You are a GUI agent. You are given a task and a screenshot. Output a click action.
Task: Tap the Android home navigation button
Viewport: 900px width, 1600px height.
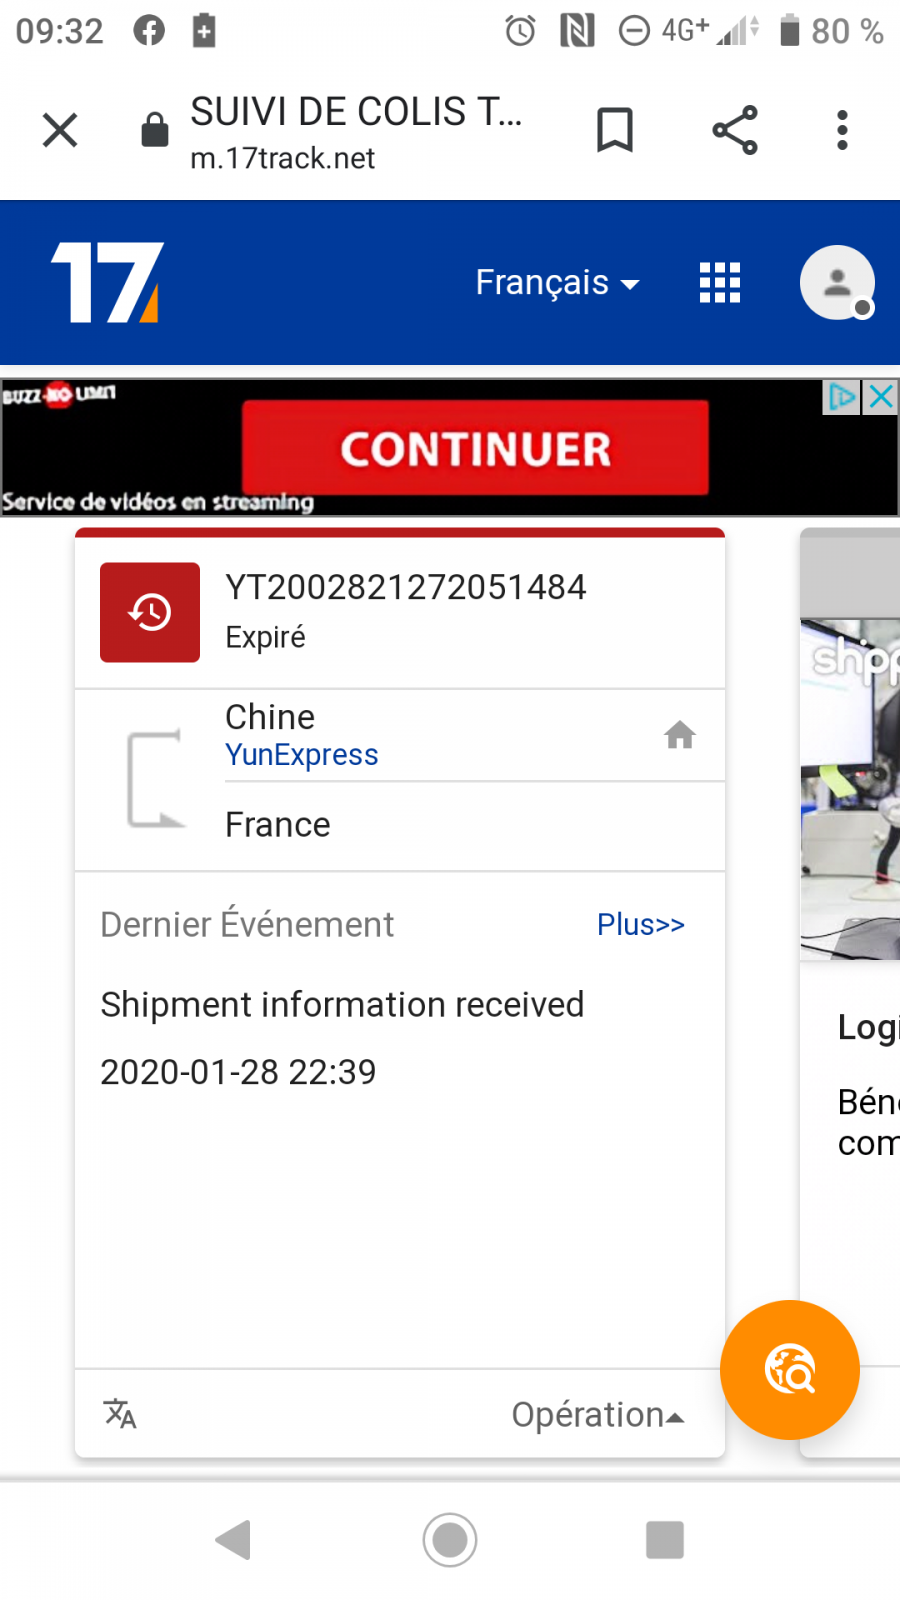pos(450,1540)
